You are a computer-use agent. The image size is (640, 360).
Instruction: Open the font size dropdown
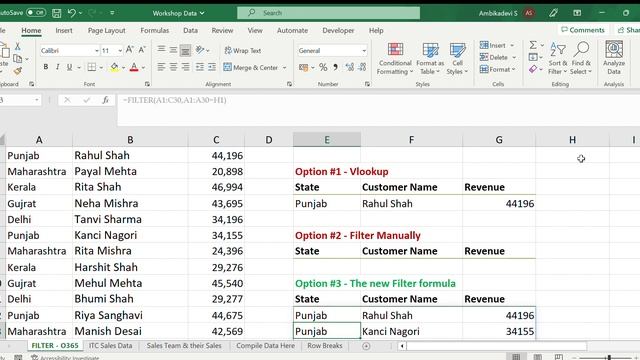(x=120, y=51)
